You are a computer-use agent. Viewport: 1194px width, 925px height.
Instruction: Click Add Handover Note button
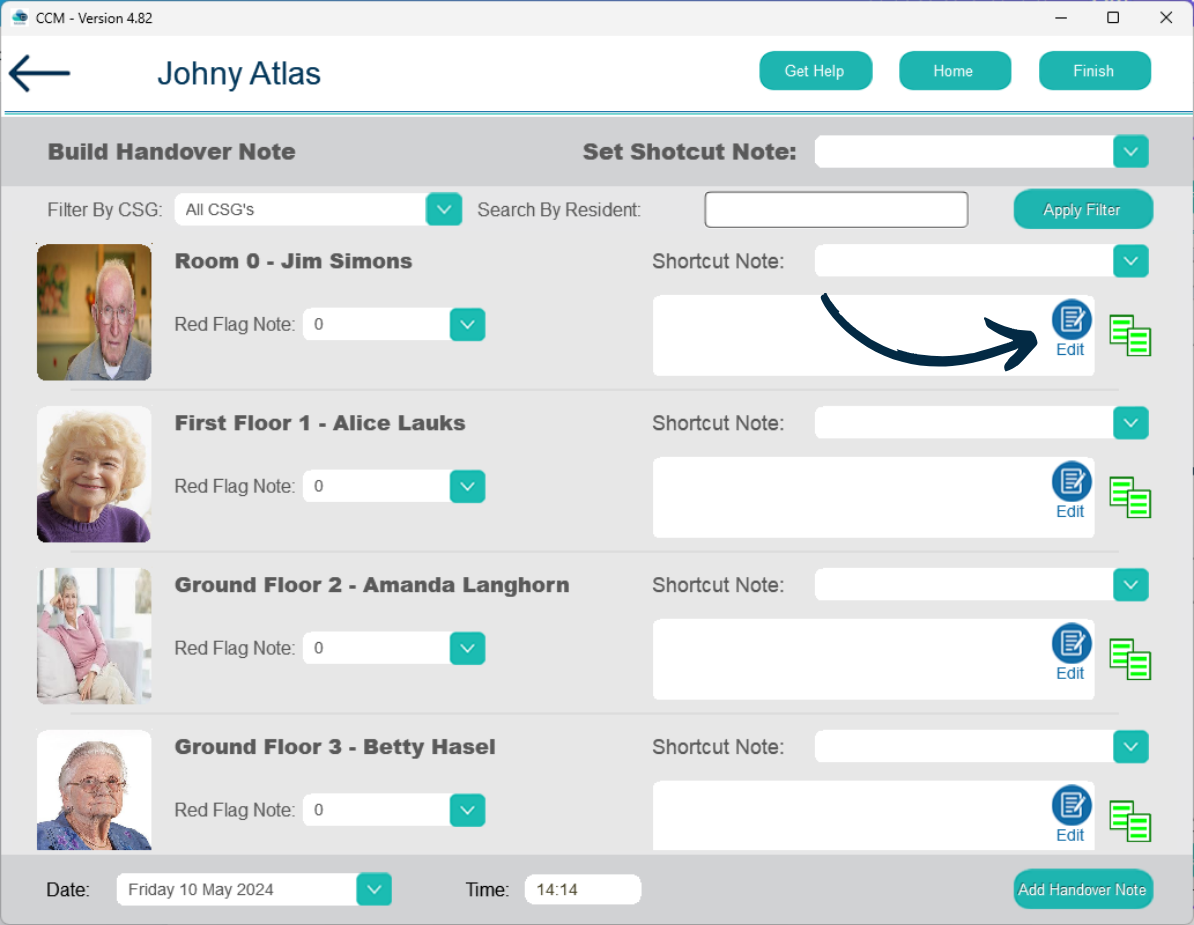1083,889
